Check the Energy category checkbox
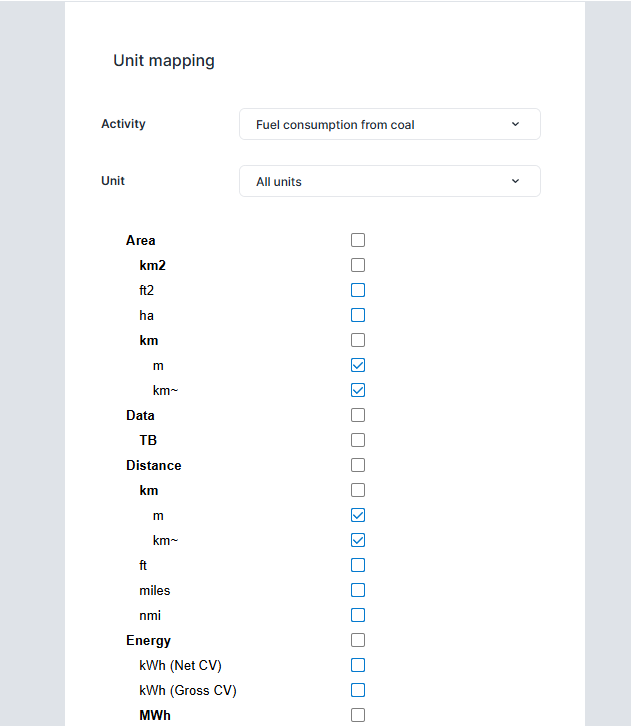Image resolution: width=631 pixels, height=726 pixels. point(358,640)
